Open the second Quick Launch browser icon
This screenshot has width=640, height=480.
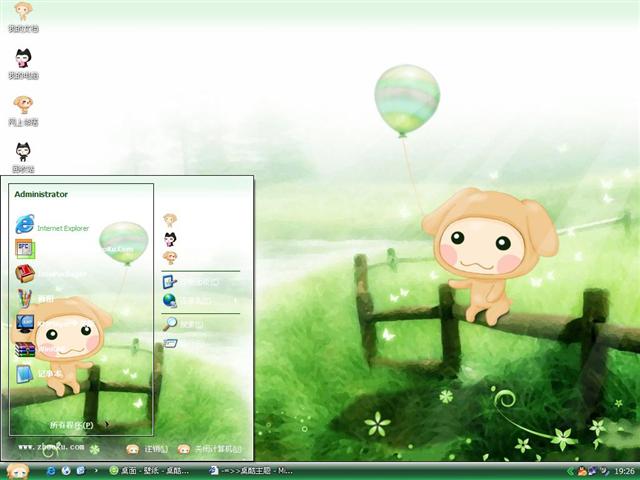(x=66, y=471)
